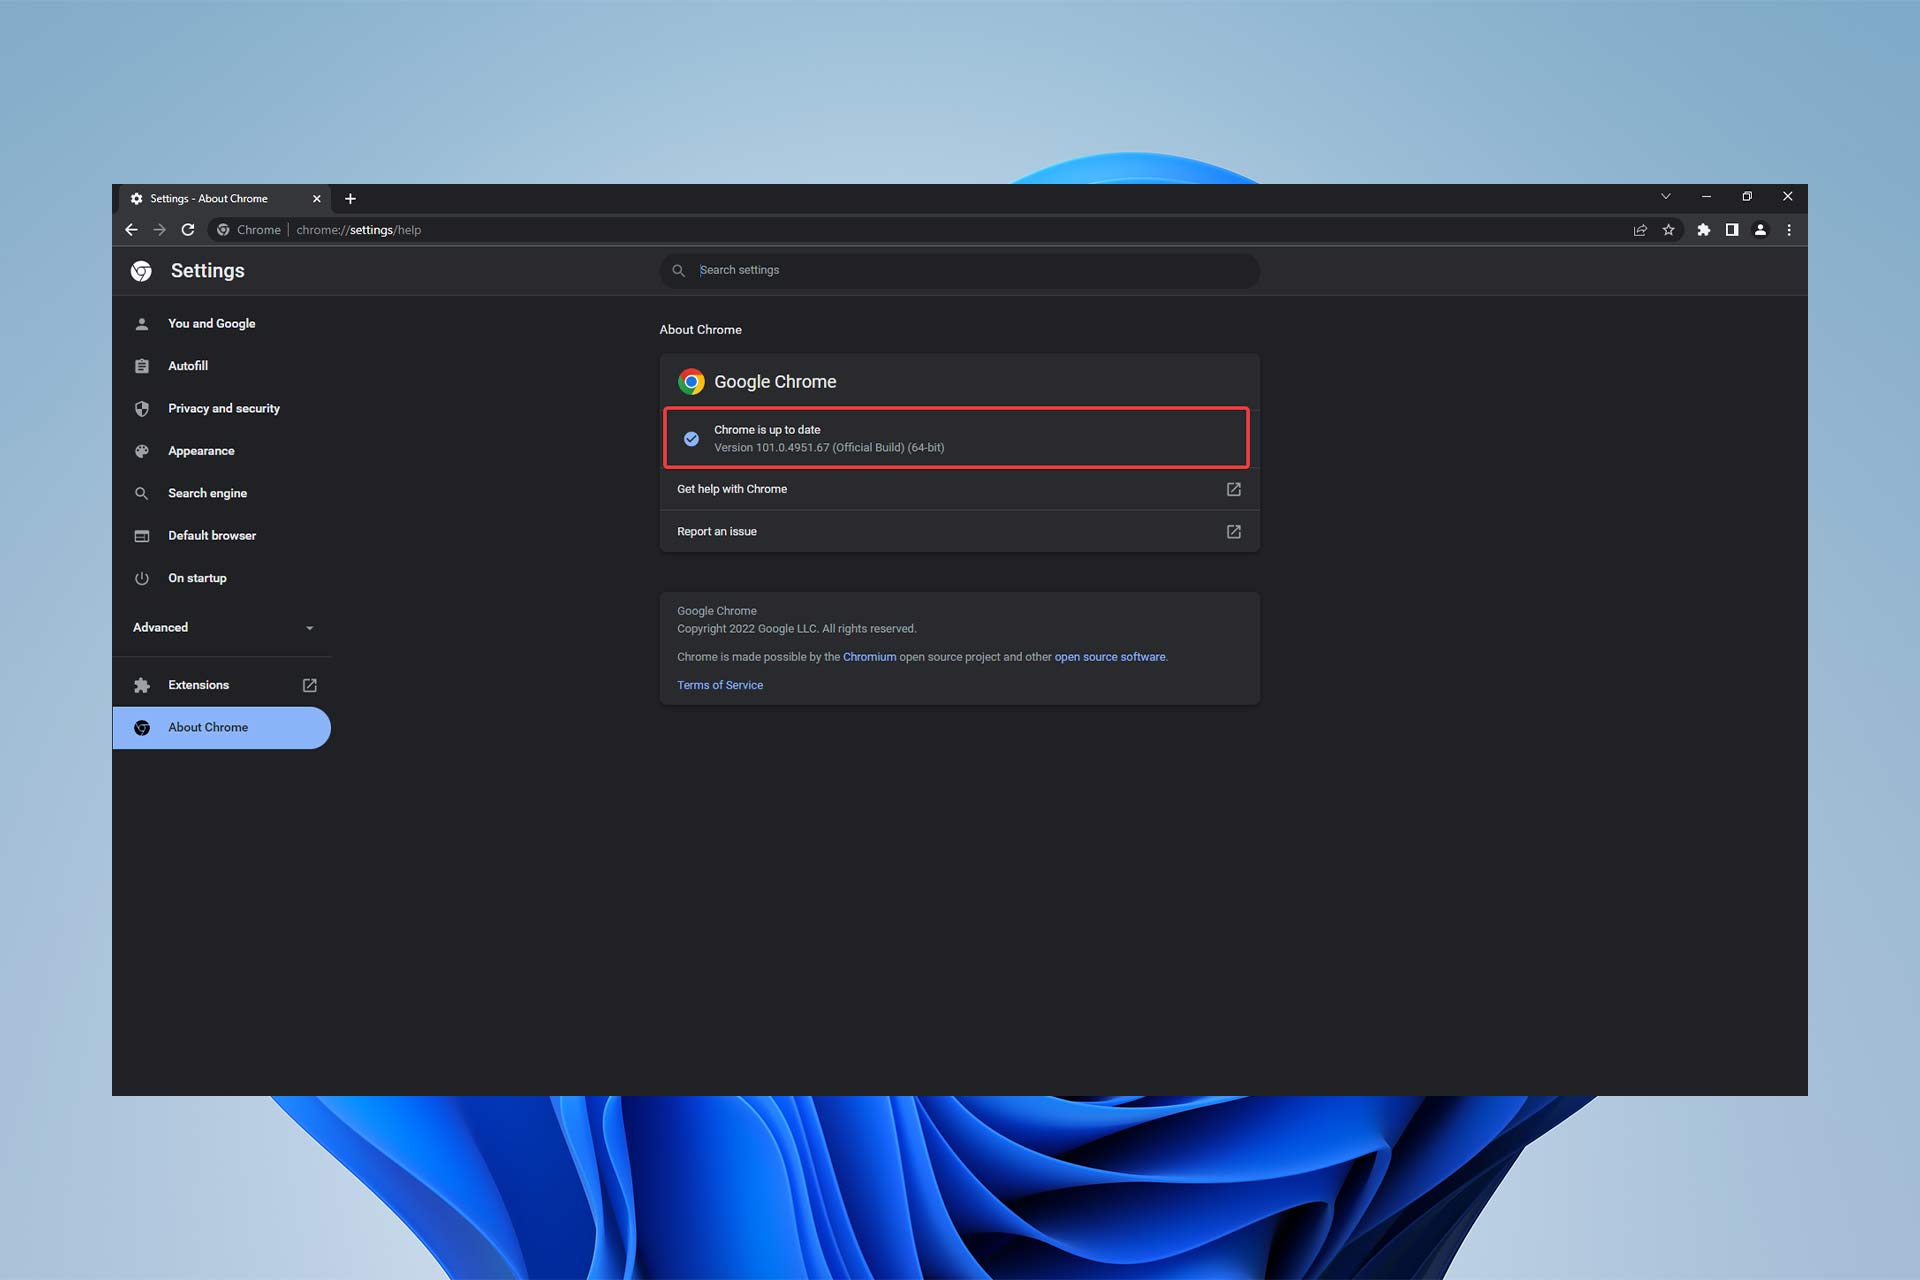Click the forward navigation arrow
The image size is (1920, 1280).
[159, 230]
